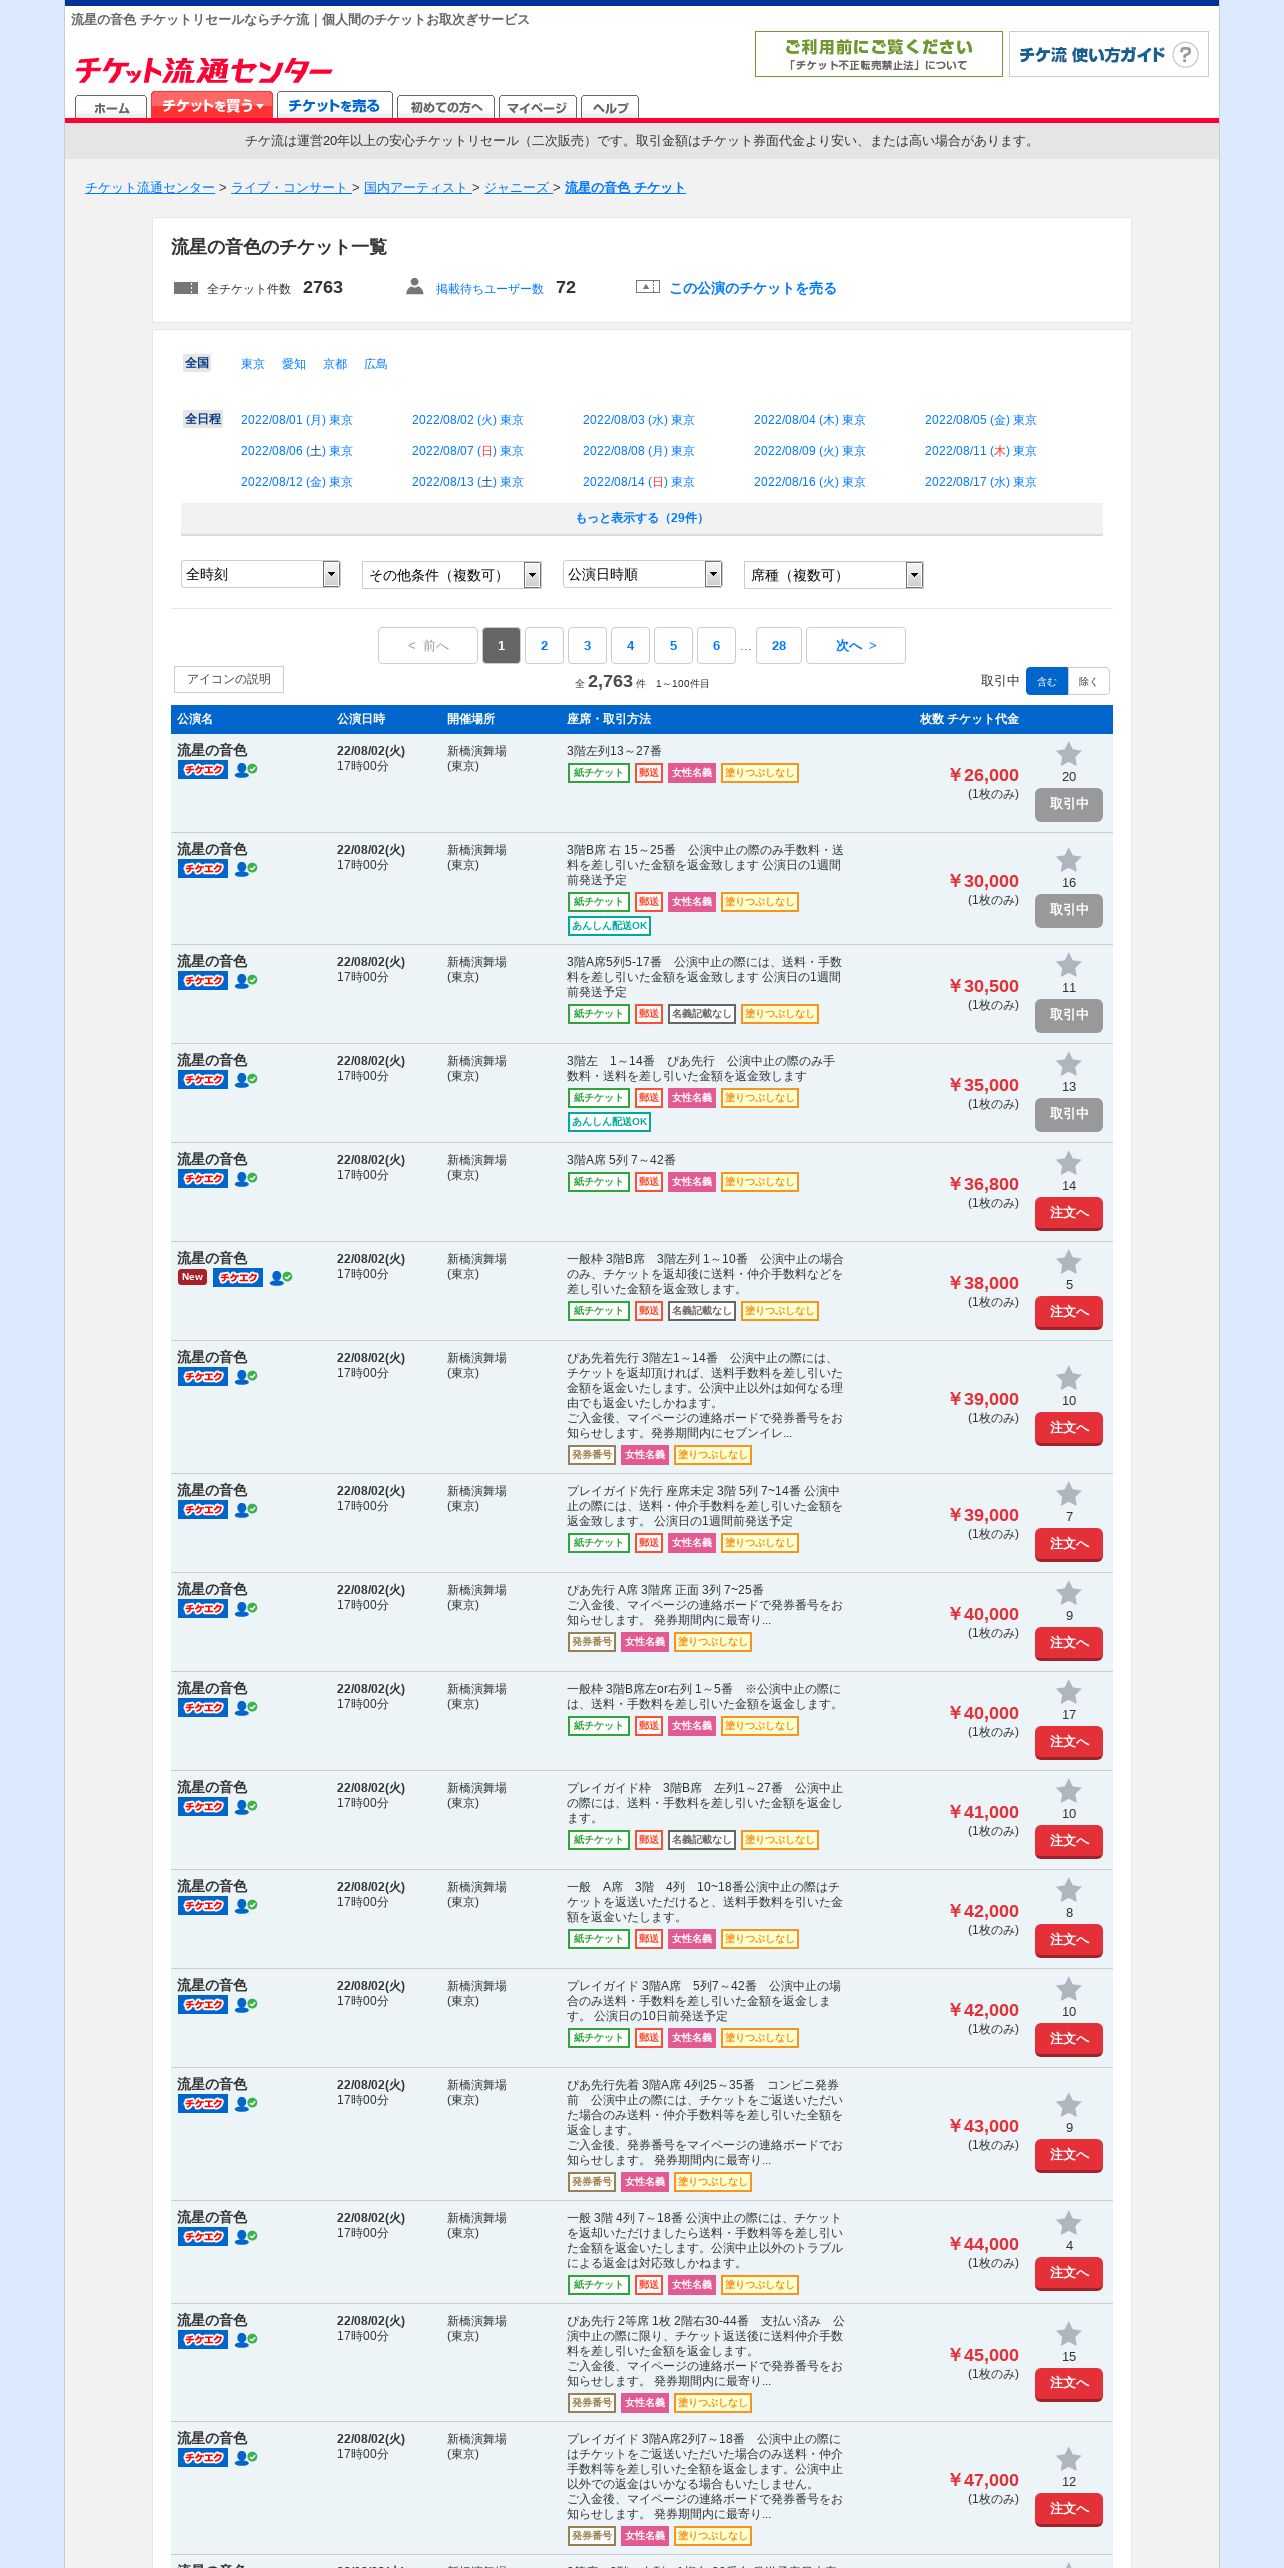1284x2568 pixels.
Task: Click favorite star on ¥45,000 ticket
Action: (1068, 2334)
